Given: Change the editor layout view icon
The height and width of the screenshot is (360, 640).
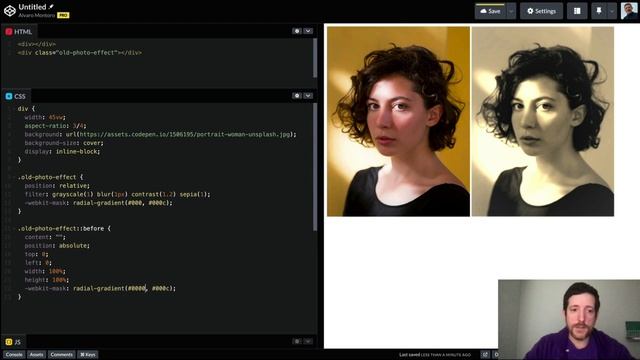Looking at the screenshot, I should point(577,11).
